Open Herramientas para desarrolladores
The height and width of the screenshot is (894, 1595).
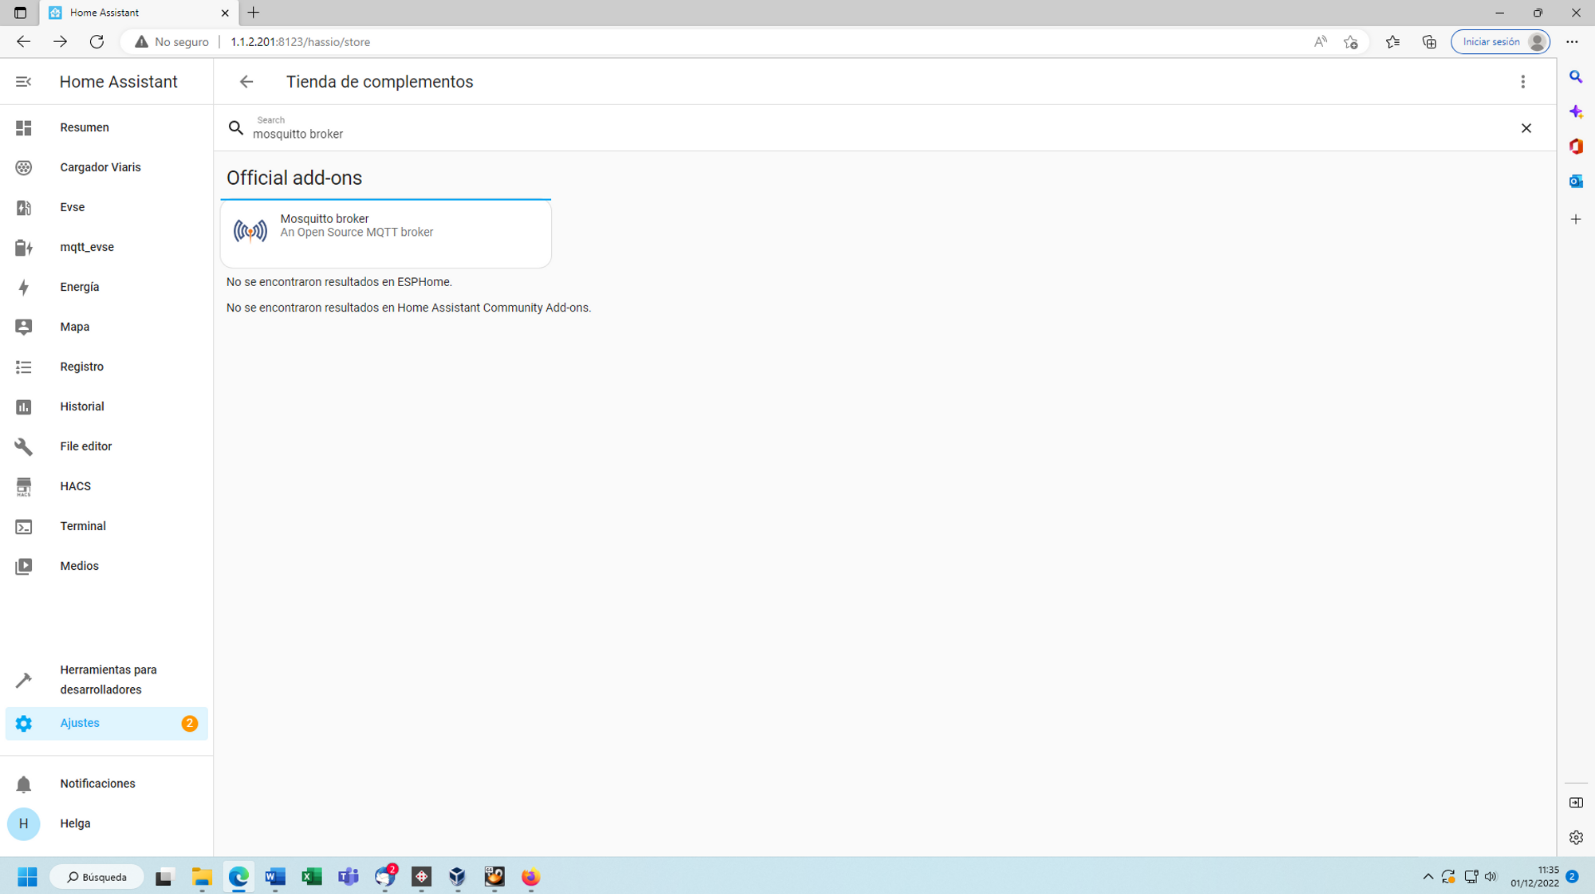(x=106, y=680)
